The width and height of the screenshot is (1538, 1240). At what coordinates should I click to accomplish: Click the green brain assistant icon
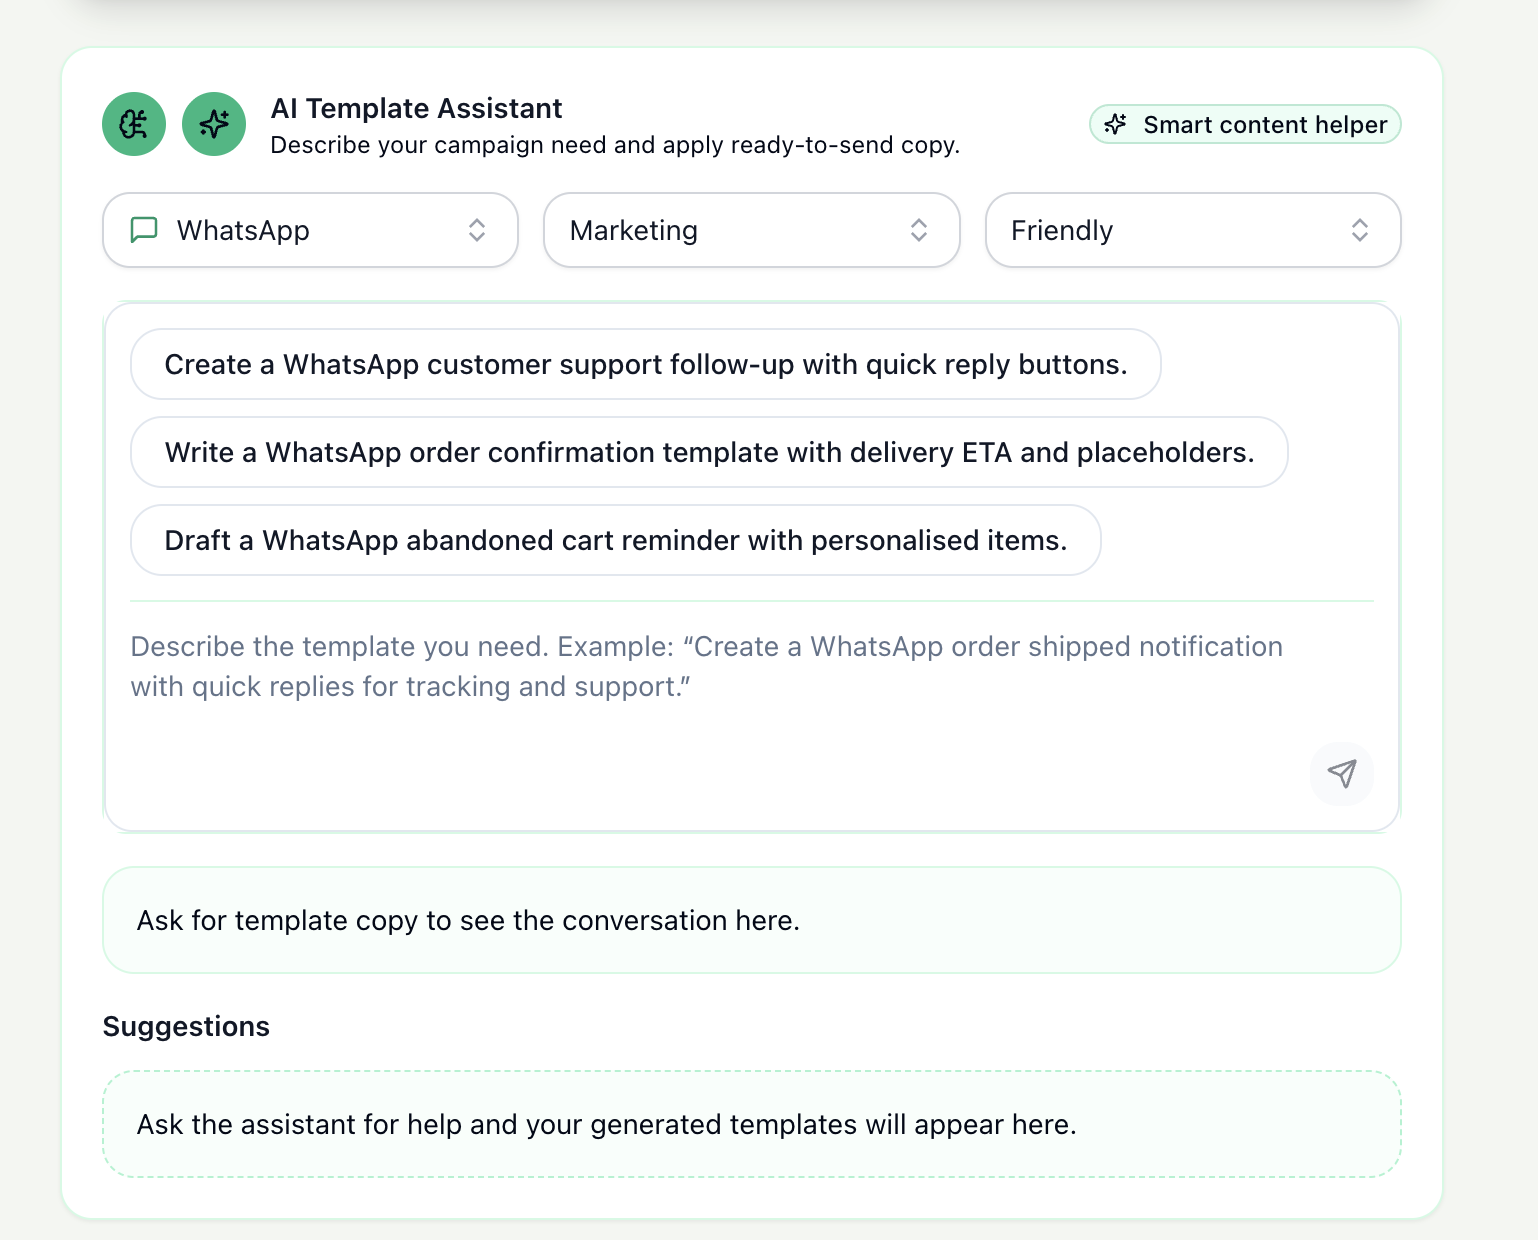click(133, 124)
